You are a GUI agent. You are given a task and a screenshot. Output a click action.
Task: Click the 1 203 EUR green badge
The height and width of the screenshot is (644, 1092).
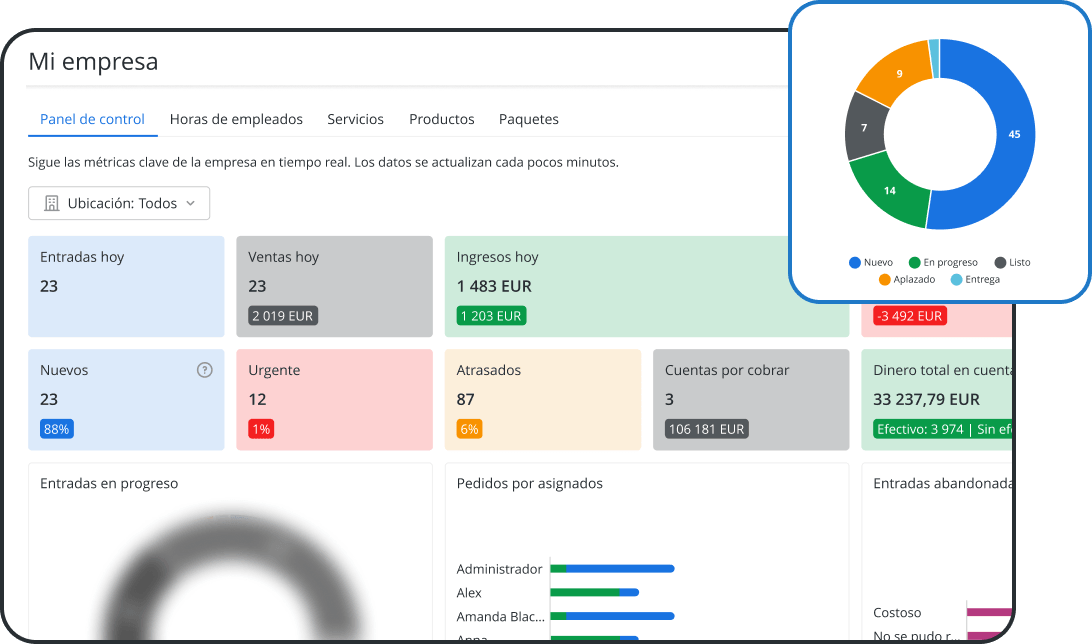point(491,316)
